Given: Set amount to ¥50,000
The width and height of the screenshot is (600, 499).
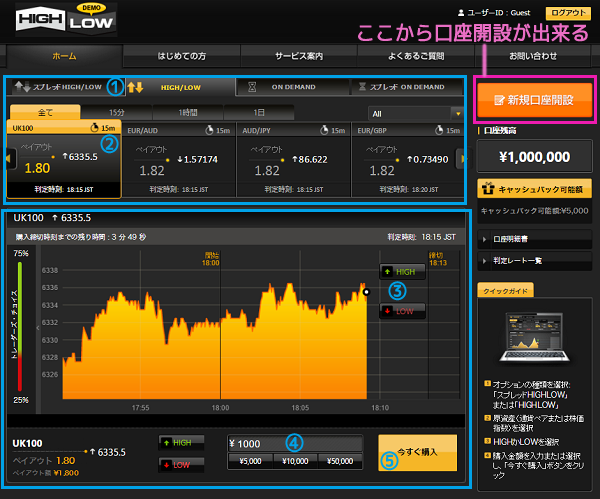Looking at the screenshot, I should pyautogui.click(x=340, y=461).
